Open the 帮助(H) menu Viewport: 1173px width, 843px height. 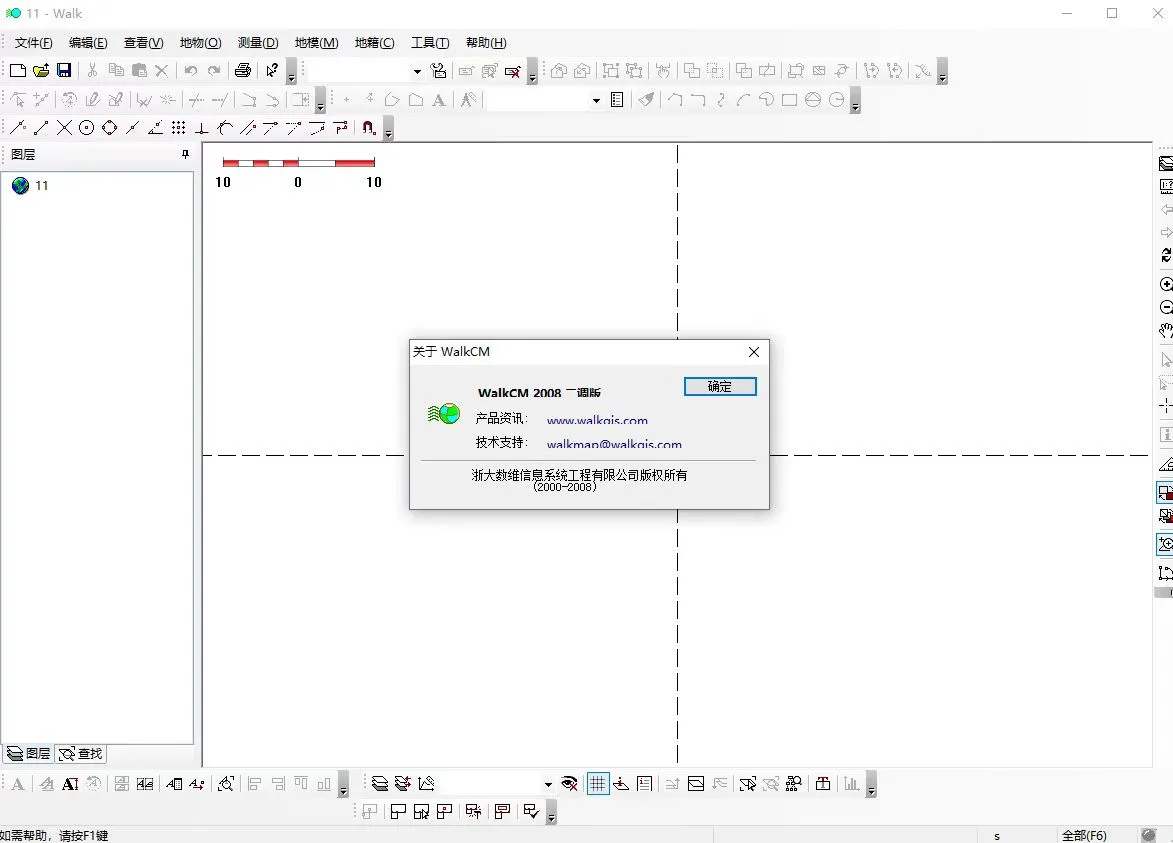486,43
